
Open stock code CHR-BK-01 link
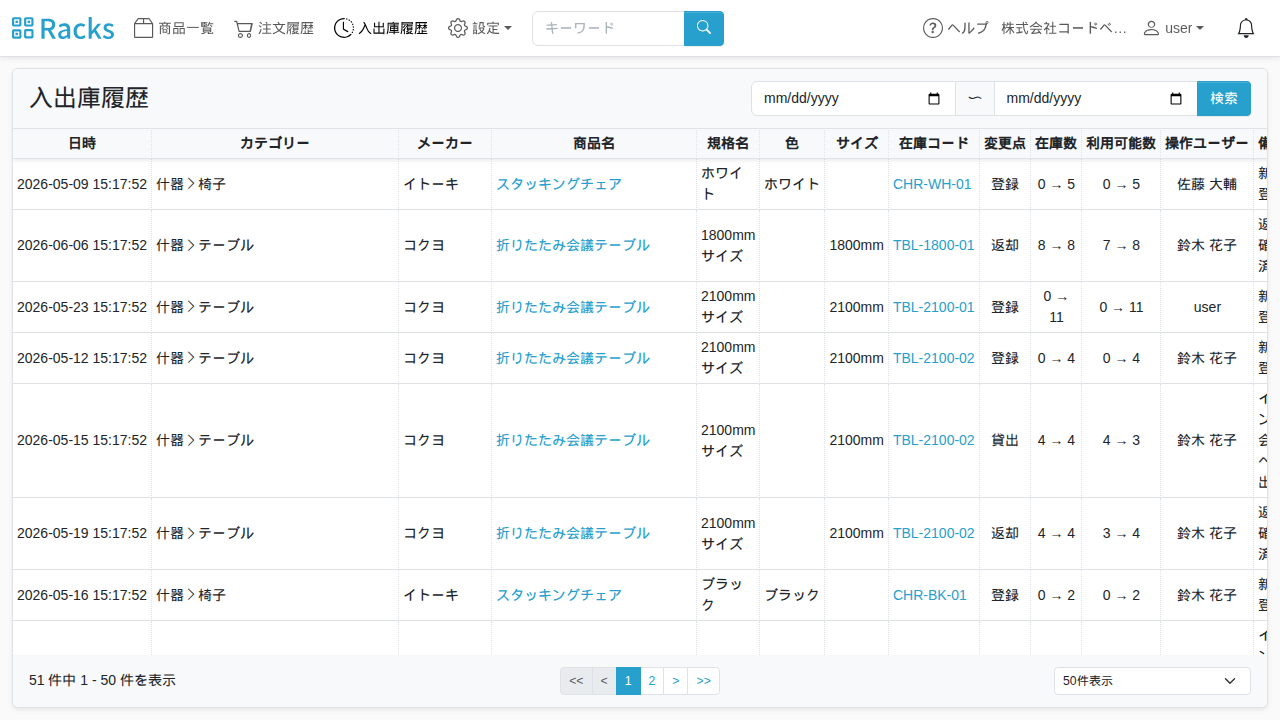point(930,595)
